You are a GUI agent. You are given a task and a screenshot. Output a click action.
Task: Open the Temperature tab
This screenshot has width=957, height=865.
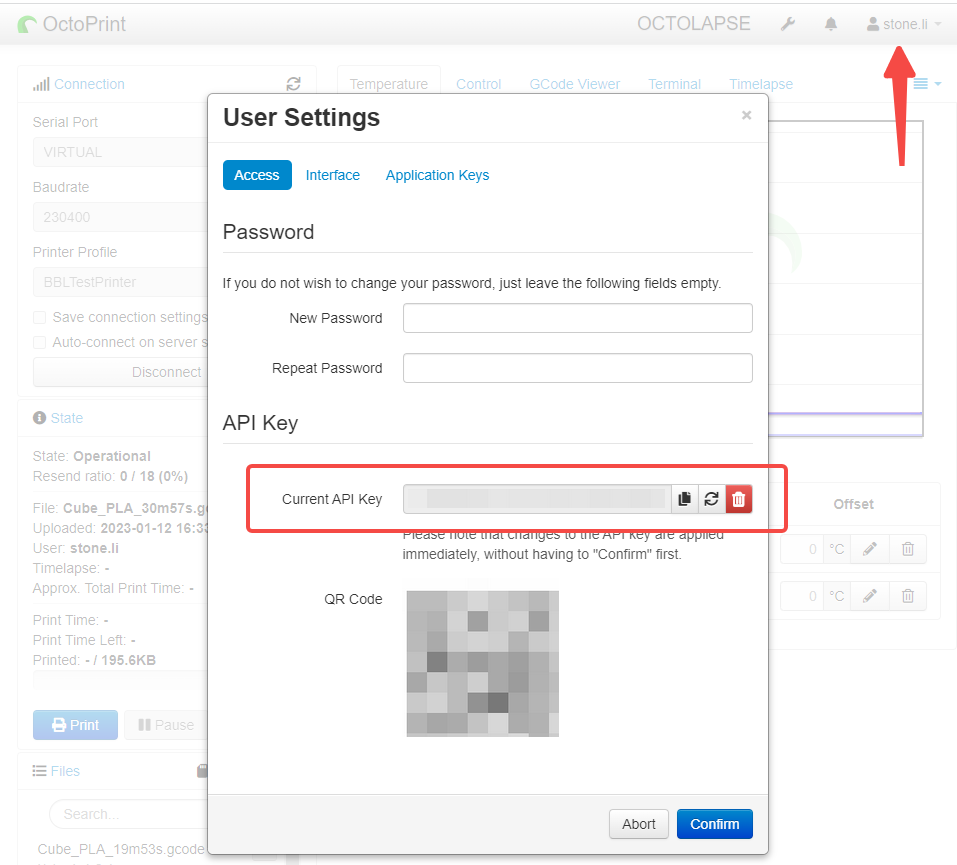(x=388, y=84)
